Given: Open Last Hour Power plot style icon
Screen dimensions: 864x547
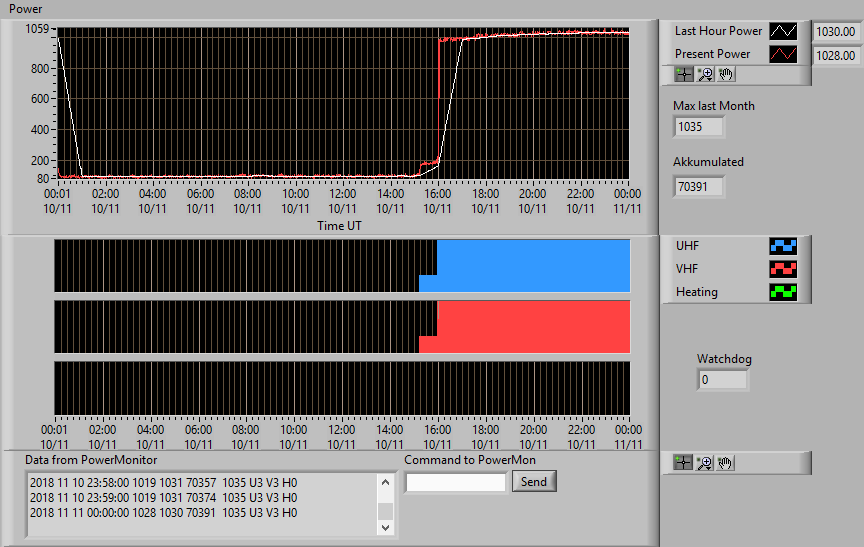Looking at the screenshot, I should point(783,31).
